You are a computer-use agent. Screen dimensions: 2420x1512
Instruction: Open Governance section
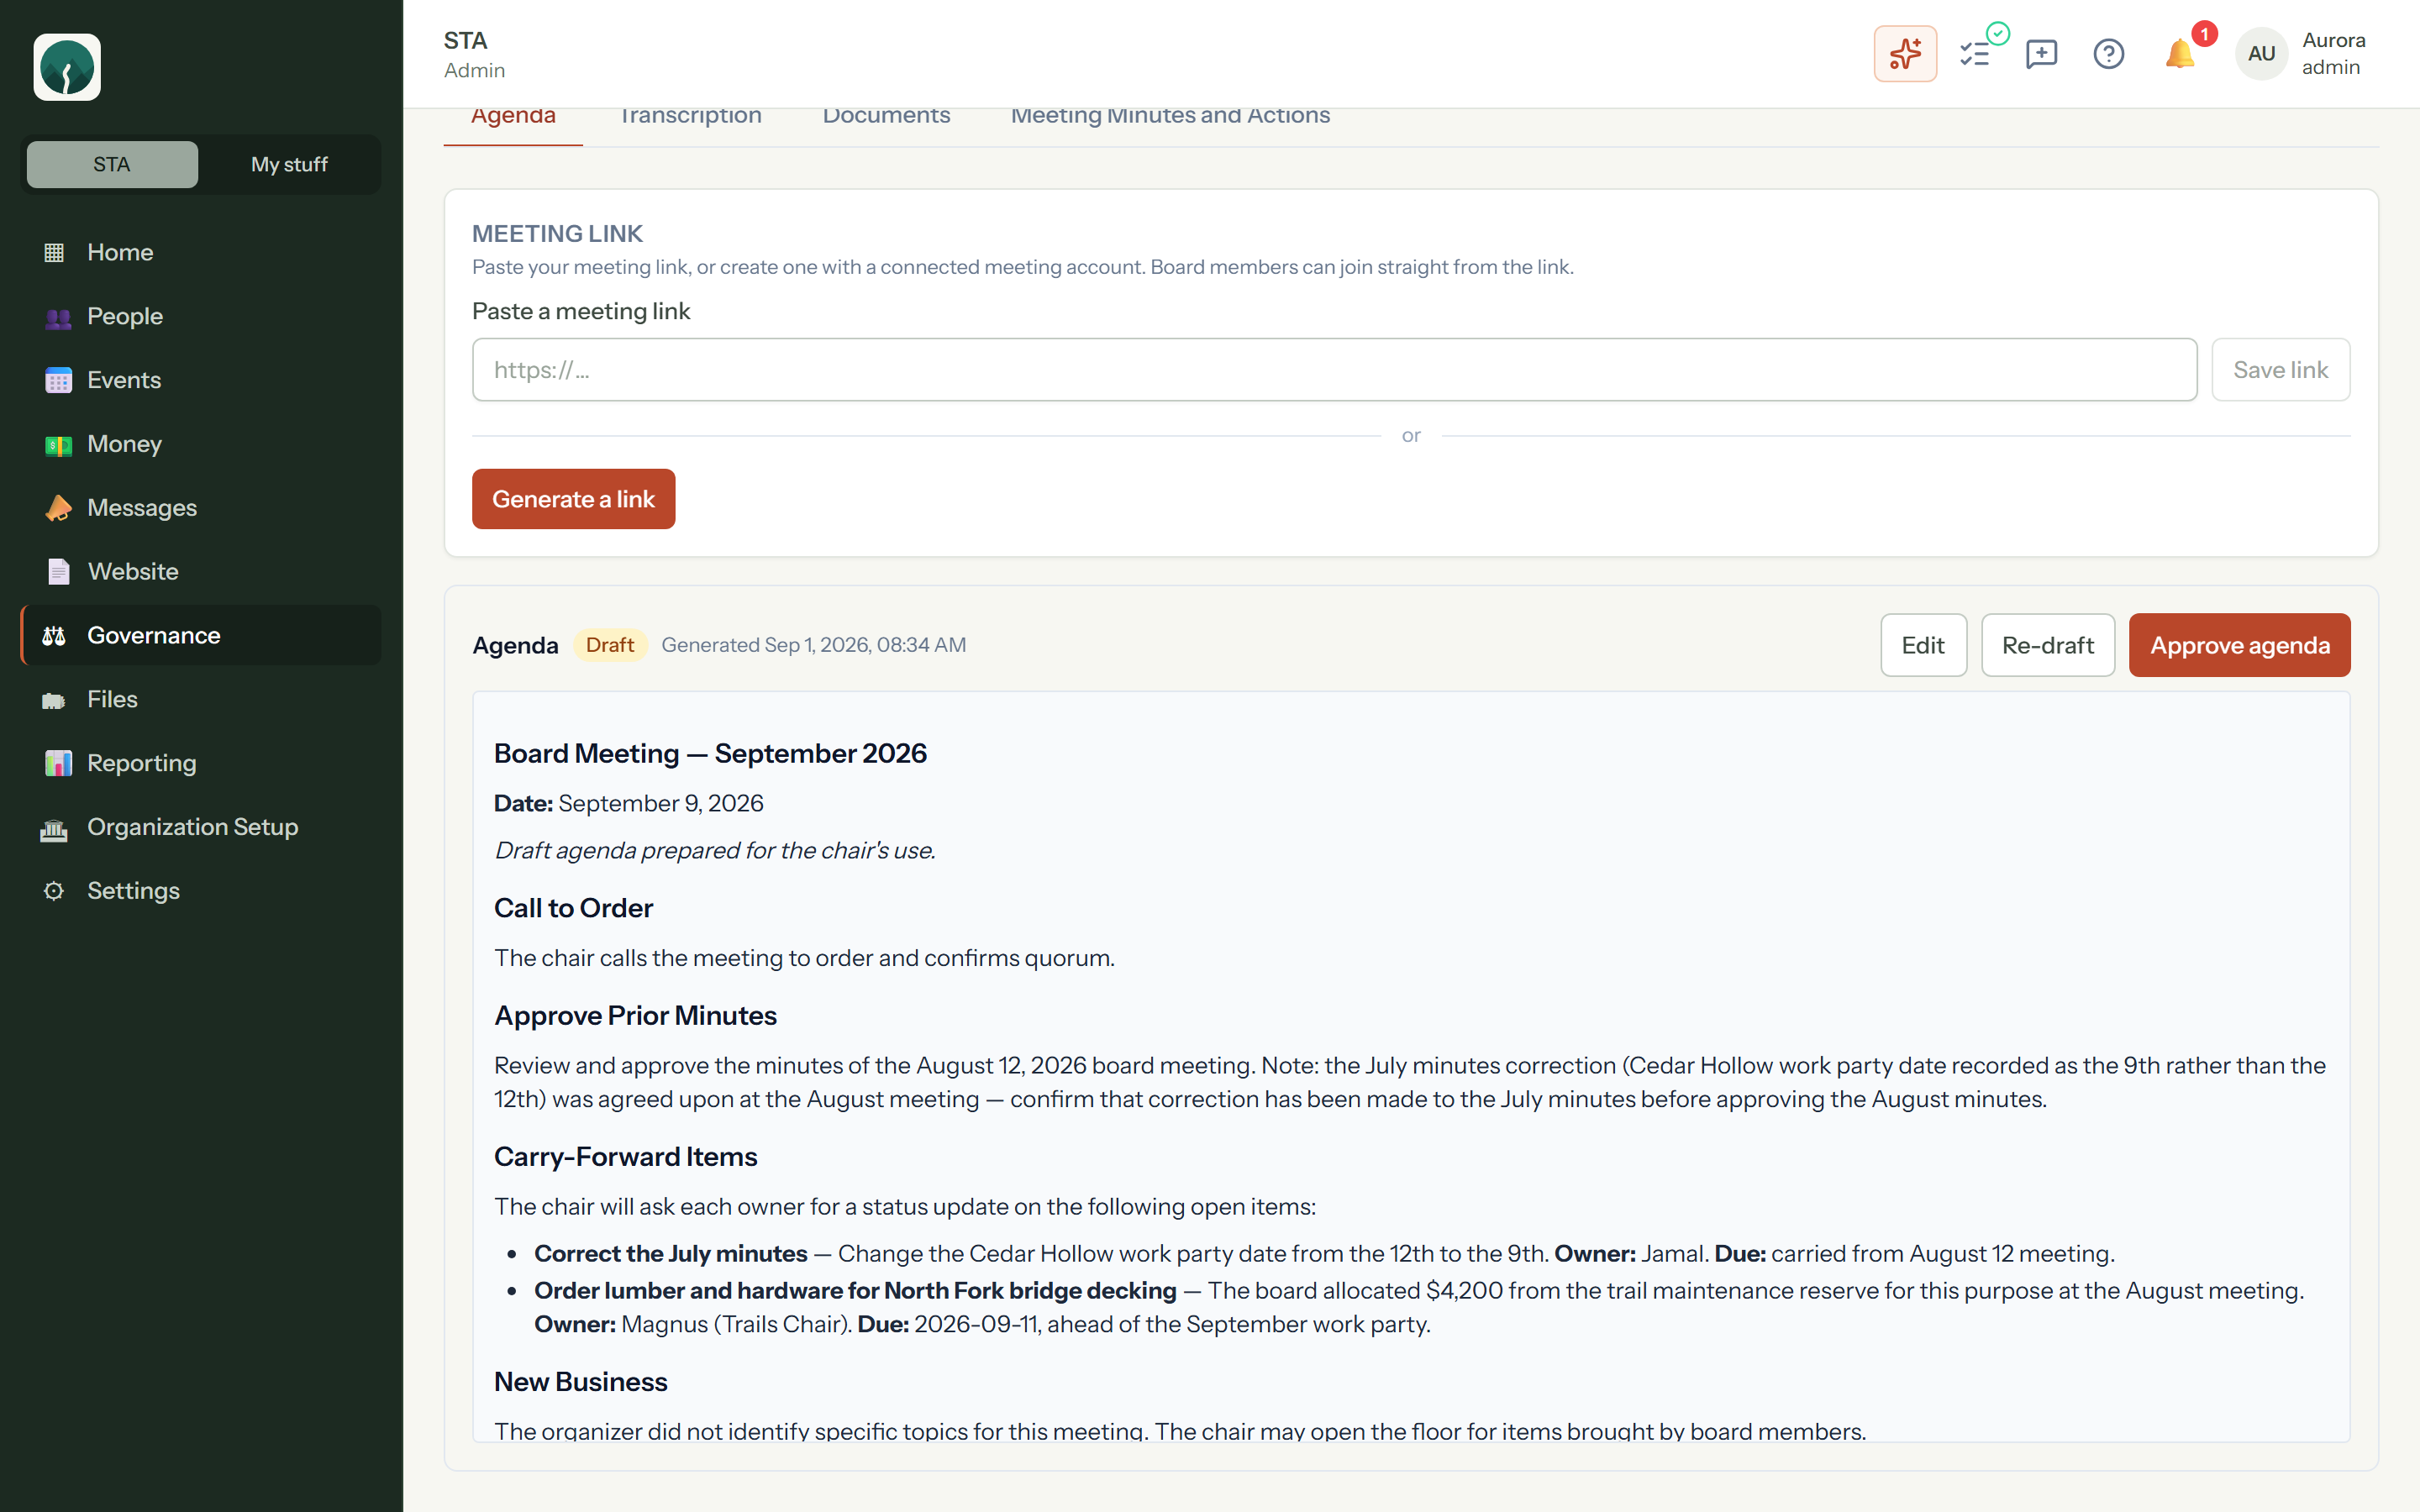pos(200,635)
